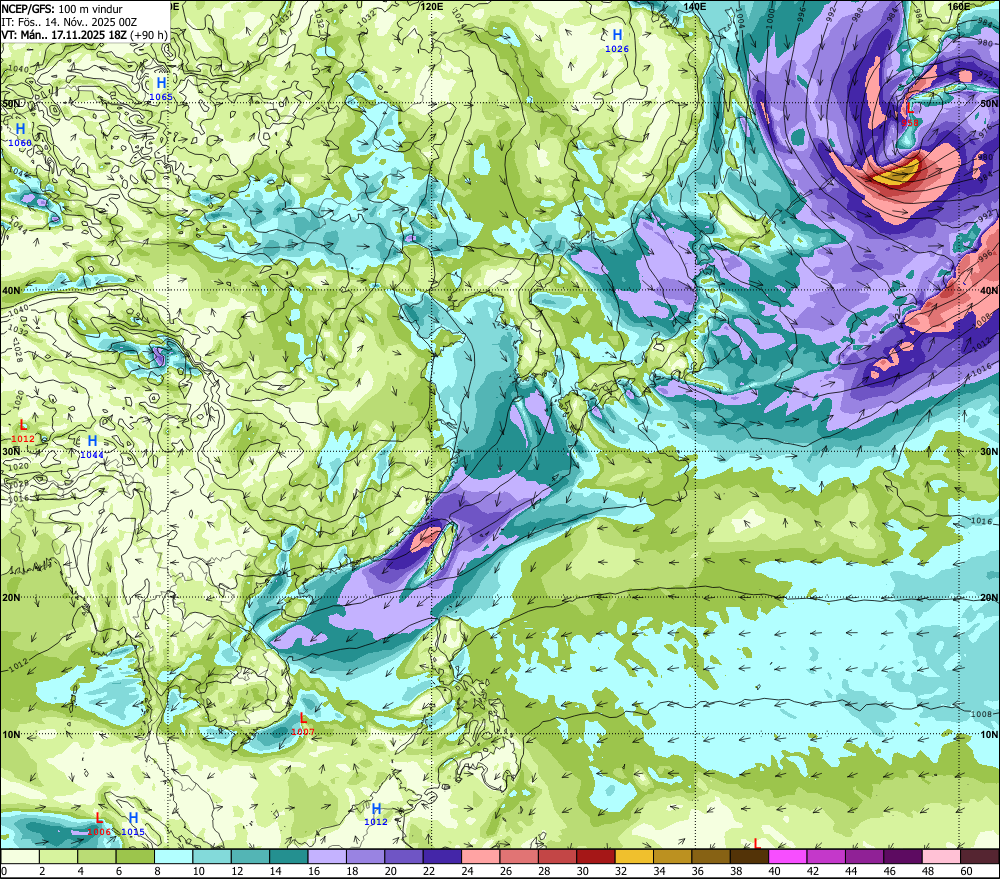Select the yellow 32–34 legend swatch

pyautogui.click(x=634, y=857)
